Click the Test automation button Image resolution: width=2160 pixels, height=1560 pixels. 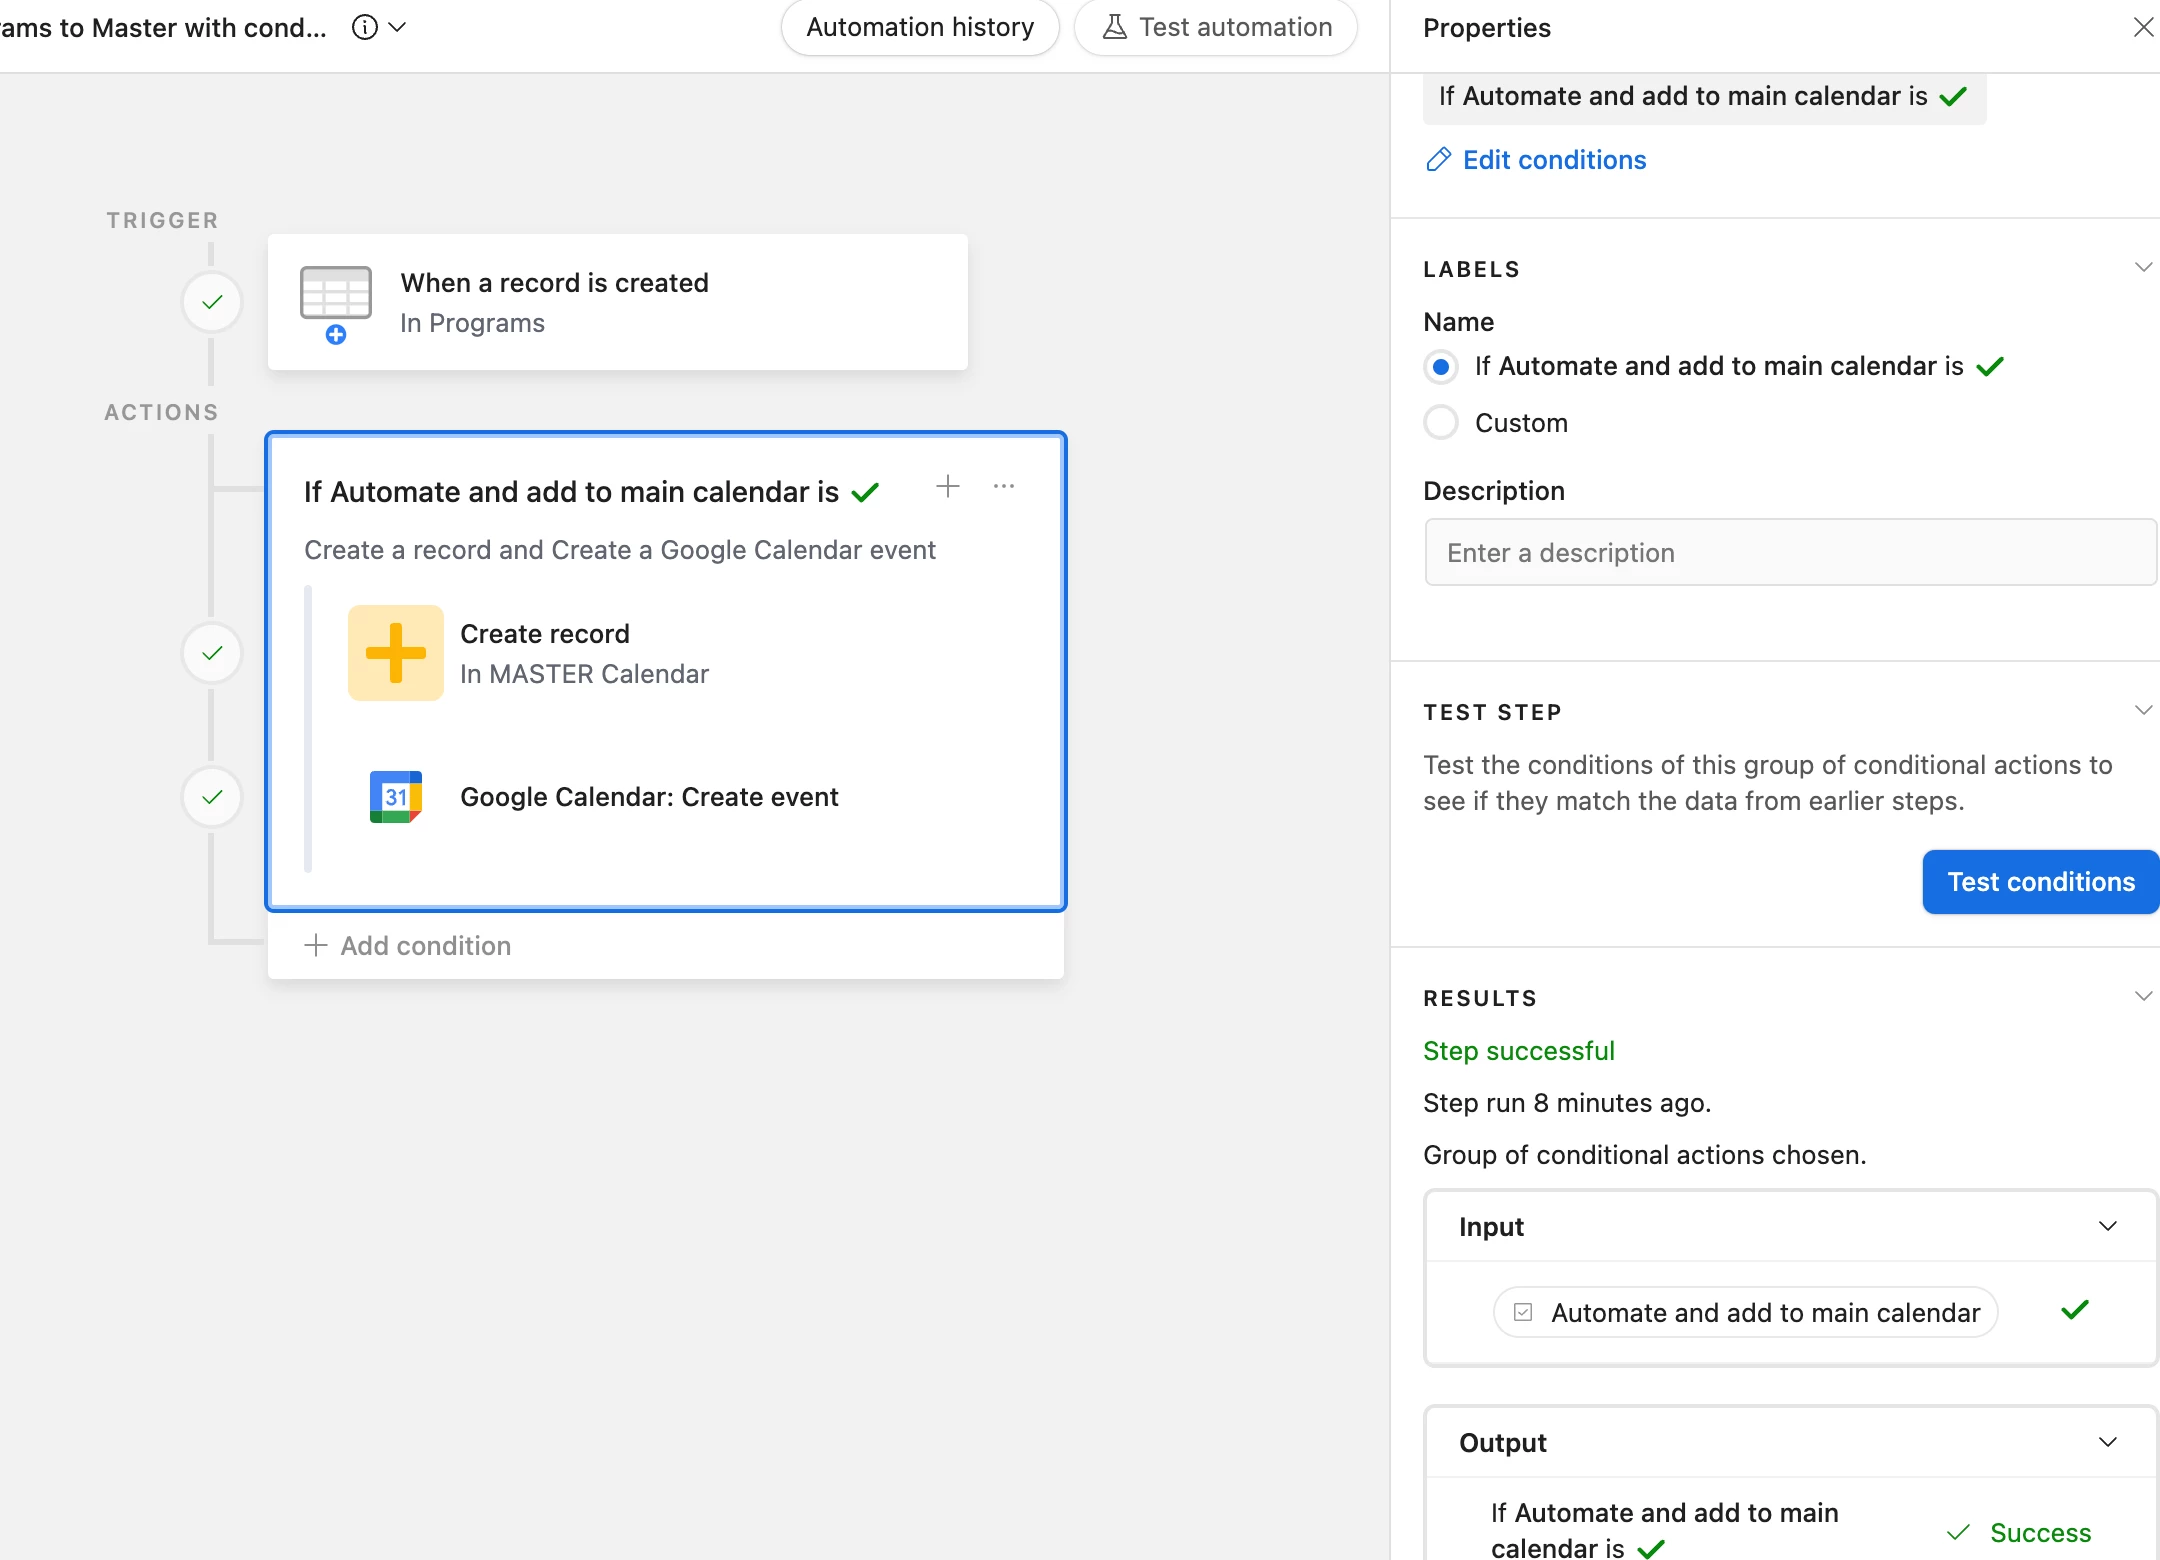pyautogui.click(x=1216, y=27)
